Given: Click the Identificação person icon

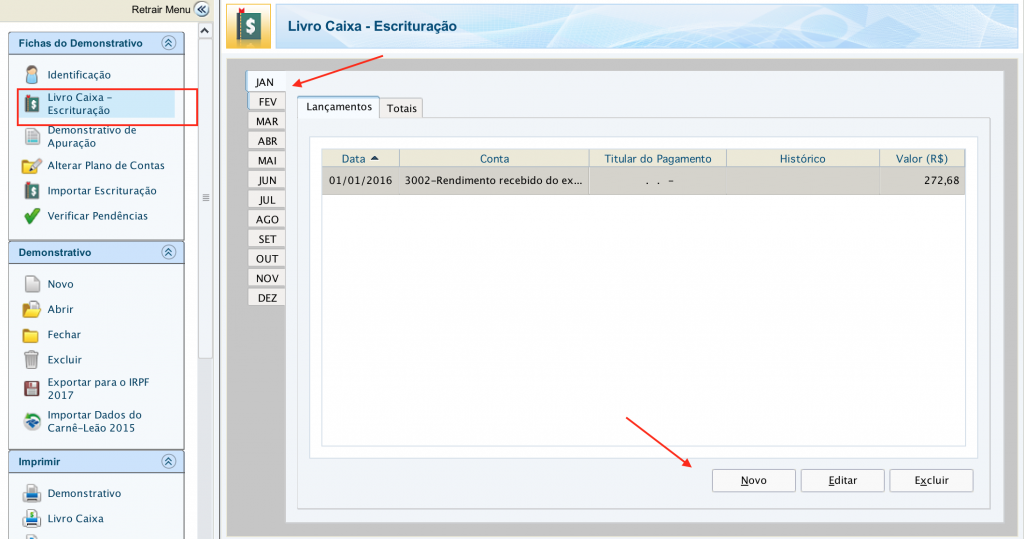Looking at the screenshot, I should click(32, 75).
